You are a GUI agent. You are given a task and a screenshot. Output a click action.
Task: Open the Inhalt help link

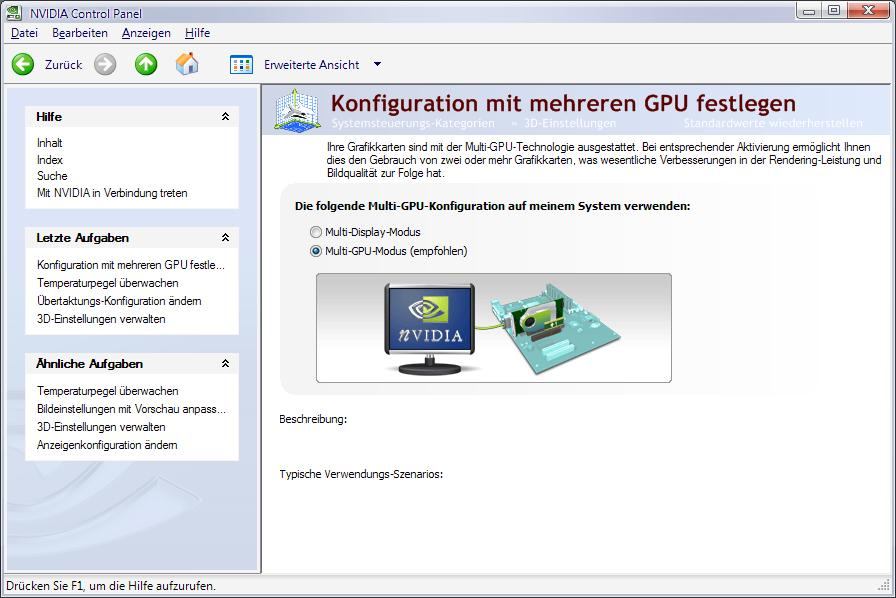50,143
